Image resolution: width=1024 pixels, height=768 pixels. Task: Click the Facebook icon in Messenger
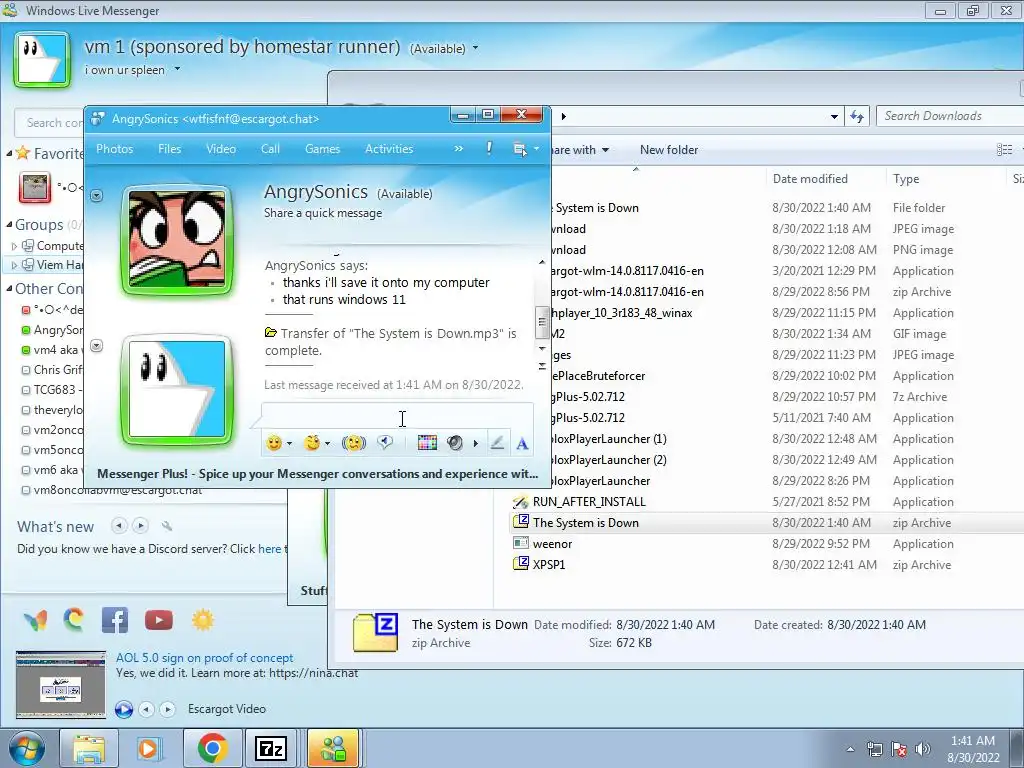coord(115,620)
